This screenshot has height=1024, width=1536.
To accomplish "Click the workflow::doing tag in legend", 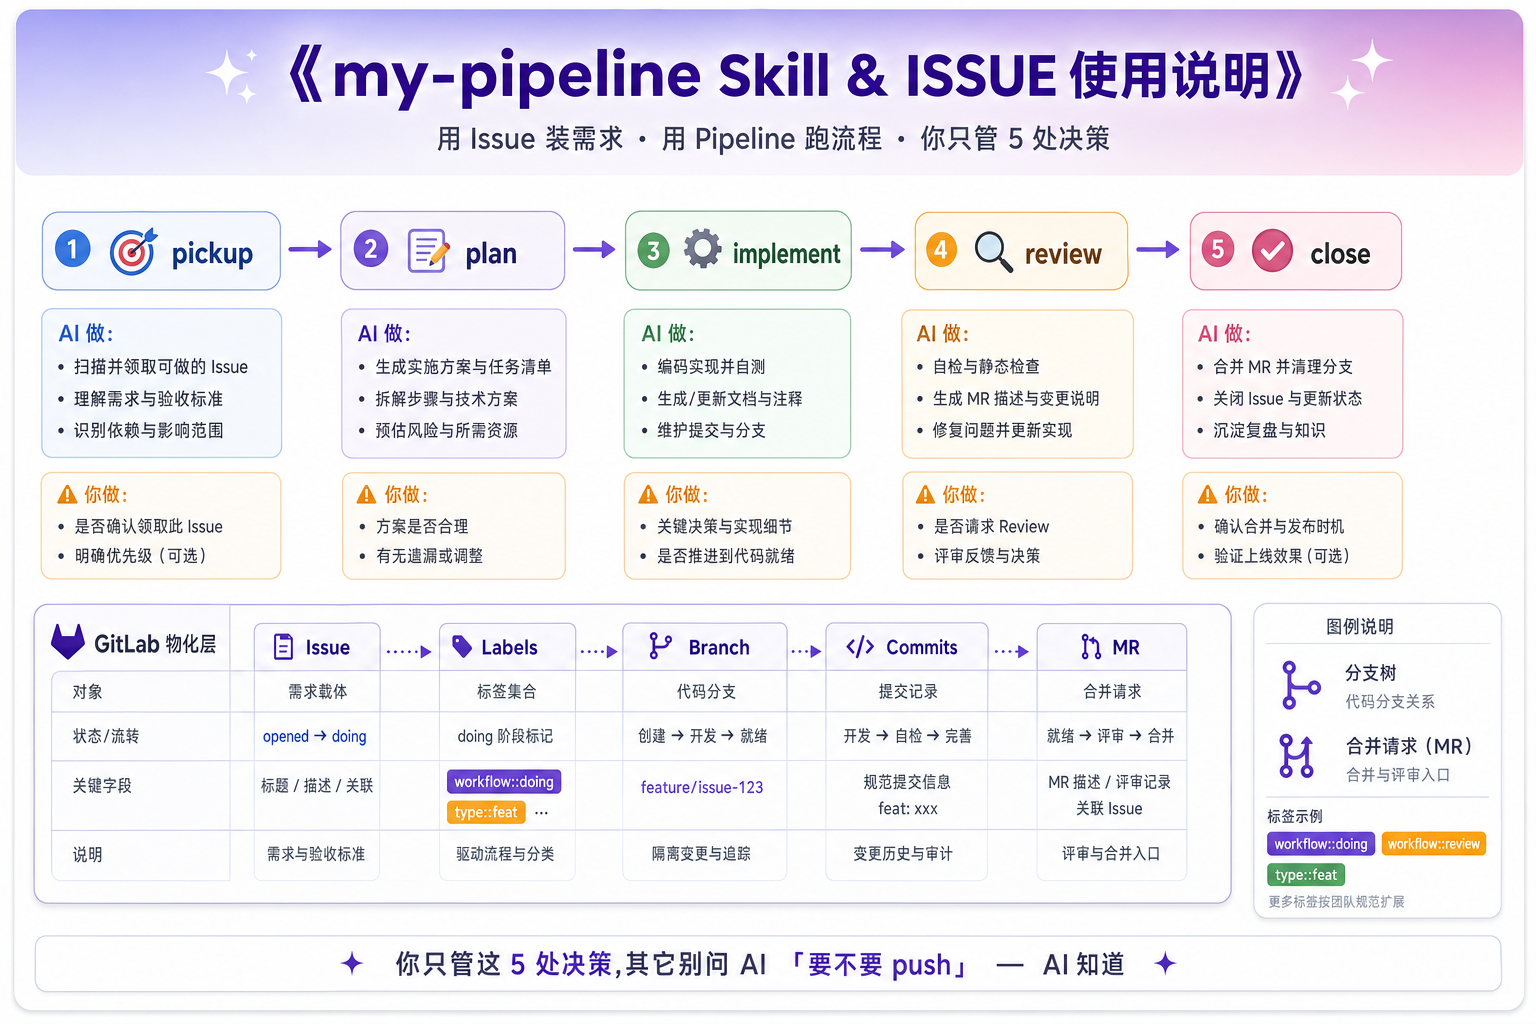I will (1321, 844).
